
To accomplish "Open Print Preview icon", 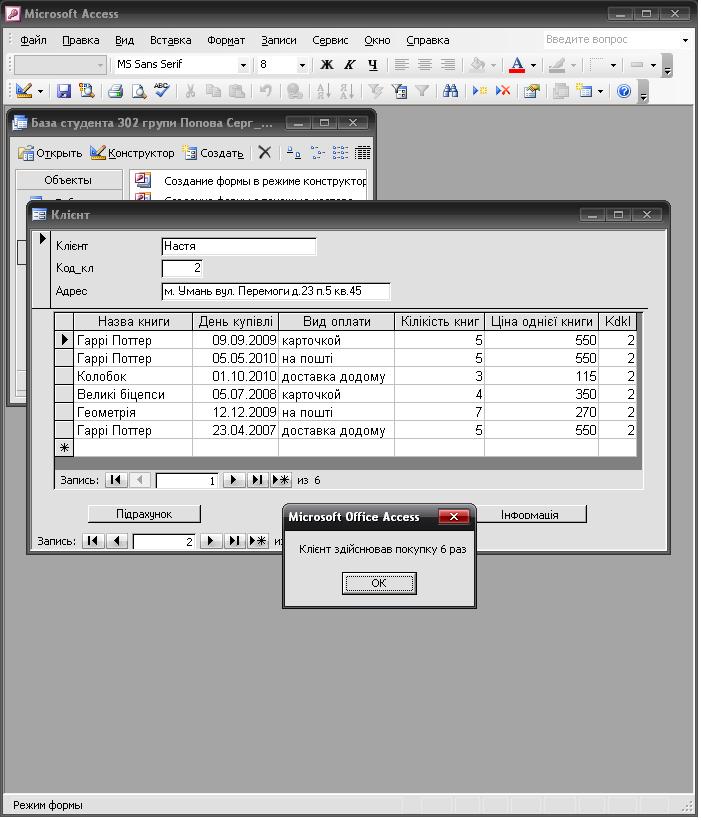I will pos(139,92).
